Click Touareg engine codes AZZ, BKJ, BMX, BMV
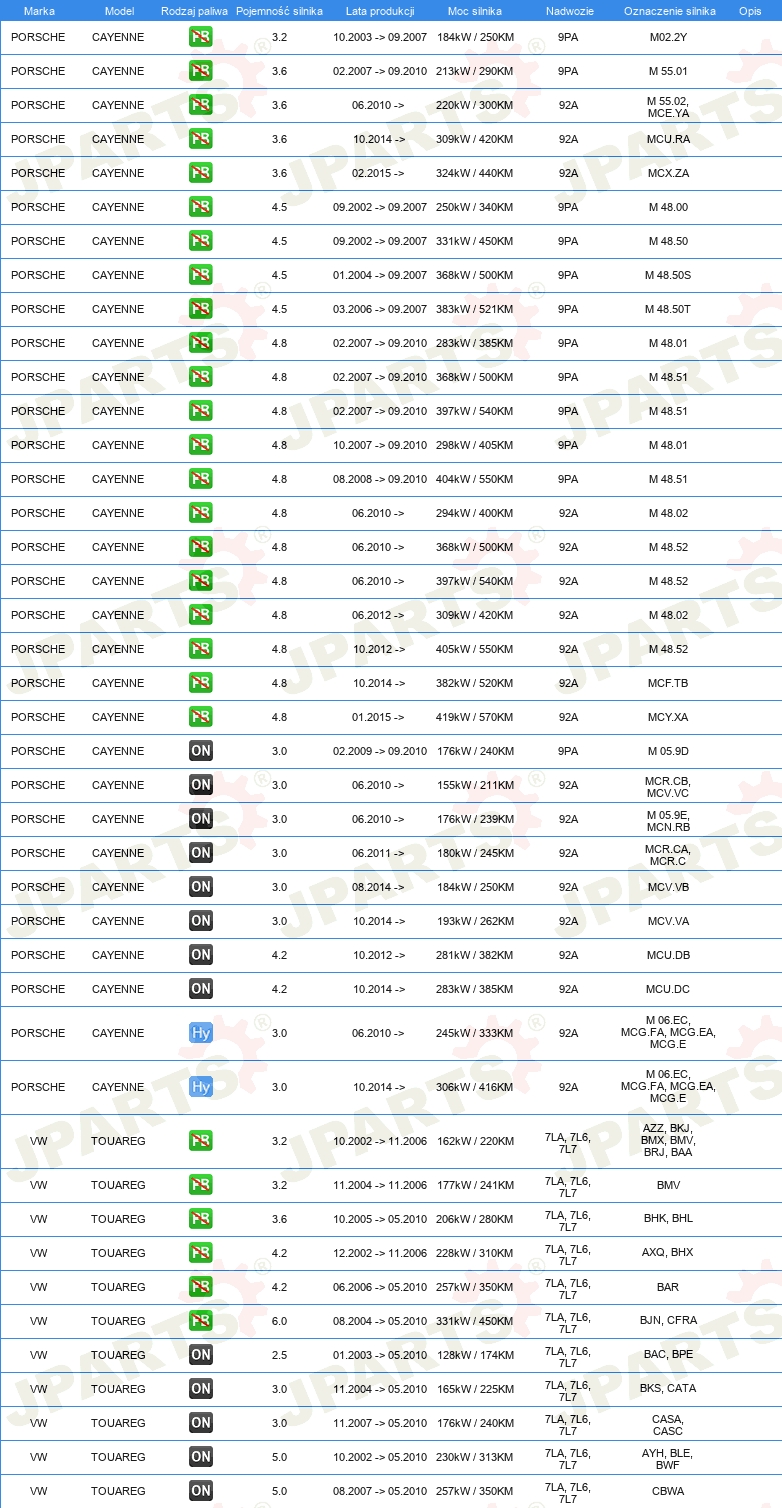This screenshot has width=782, height=1508. (x=668, y=1140)
